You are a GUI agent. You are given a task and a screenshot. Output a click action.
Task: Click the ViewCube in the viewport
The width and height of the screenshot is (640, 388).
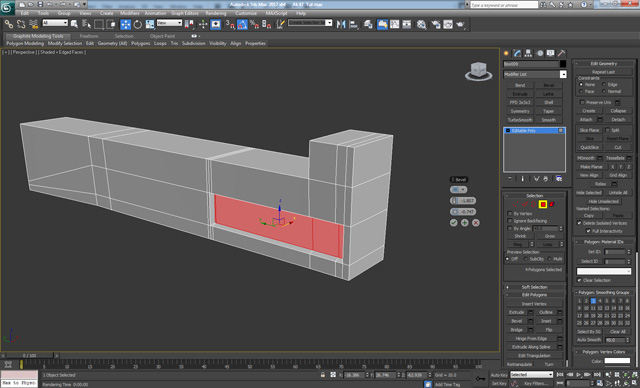478,71
